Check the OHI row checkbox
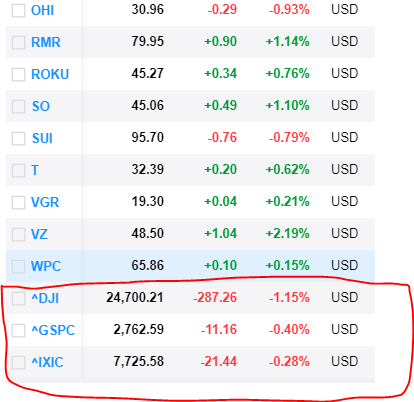This screenshot has width=414, height=402. point(18,11)
